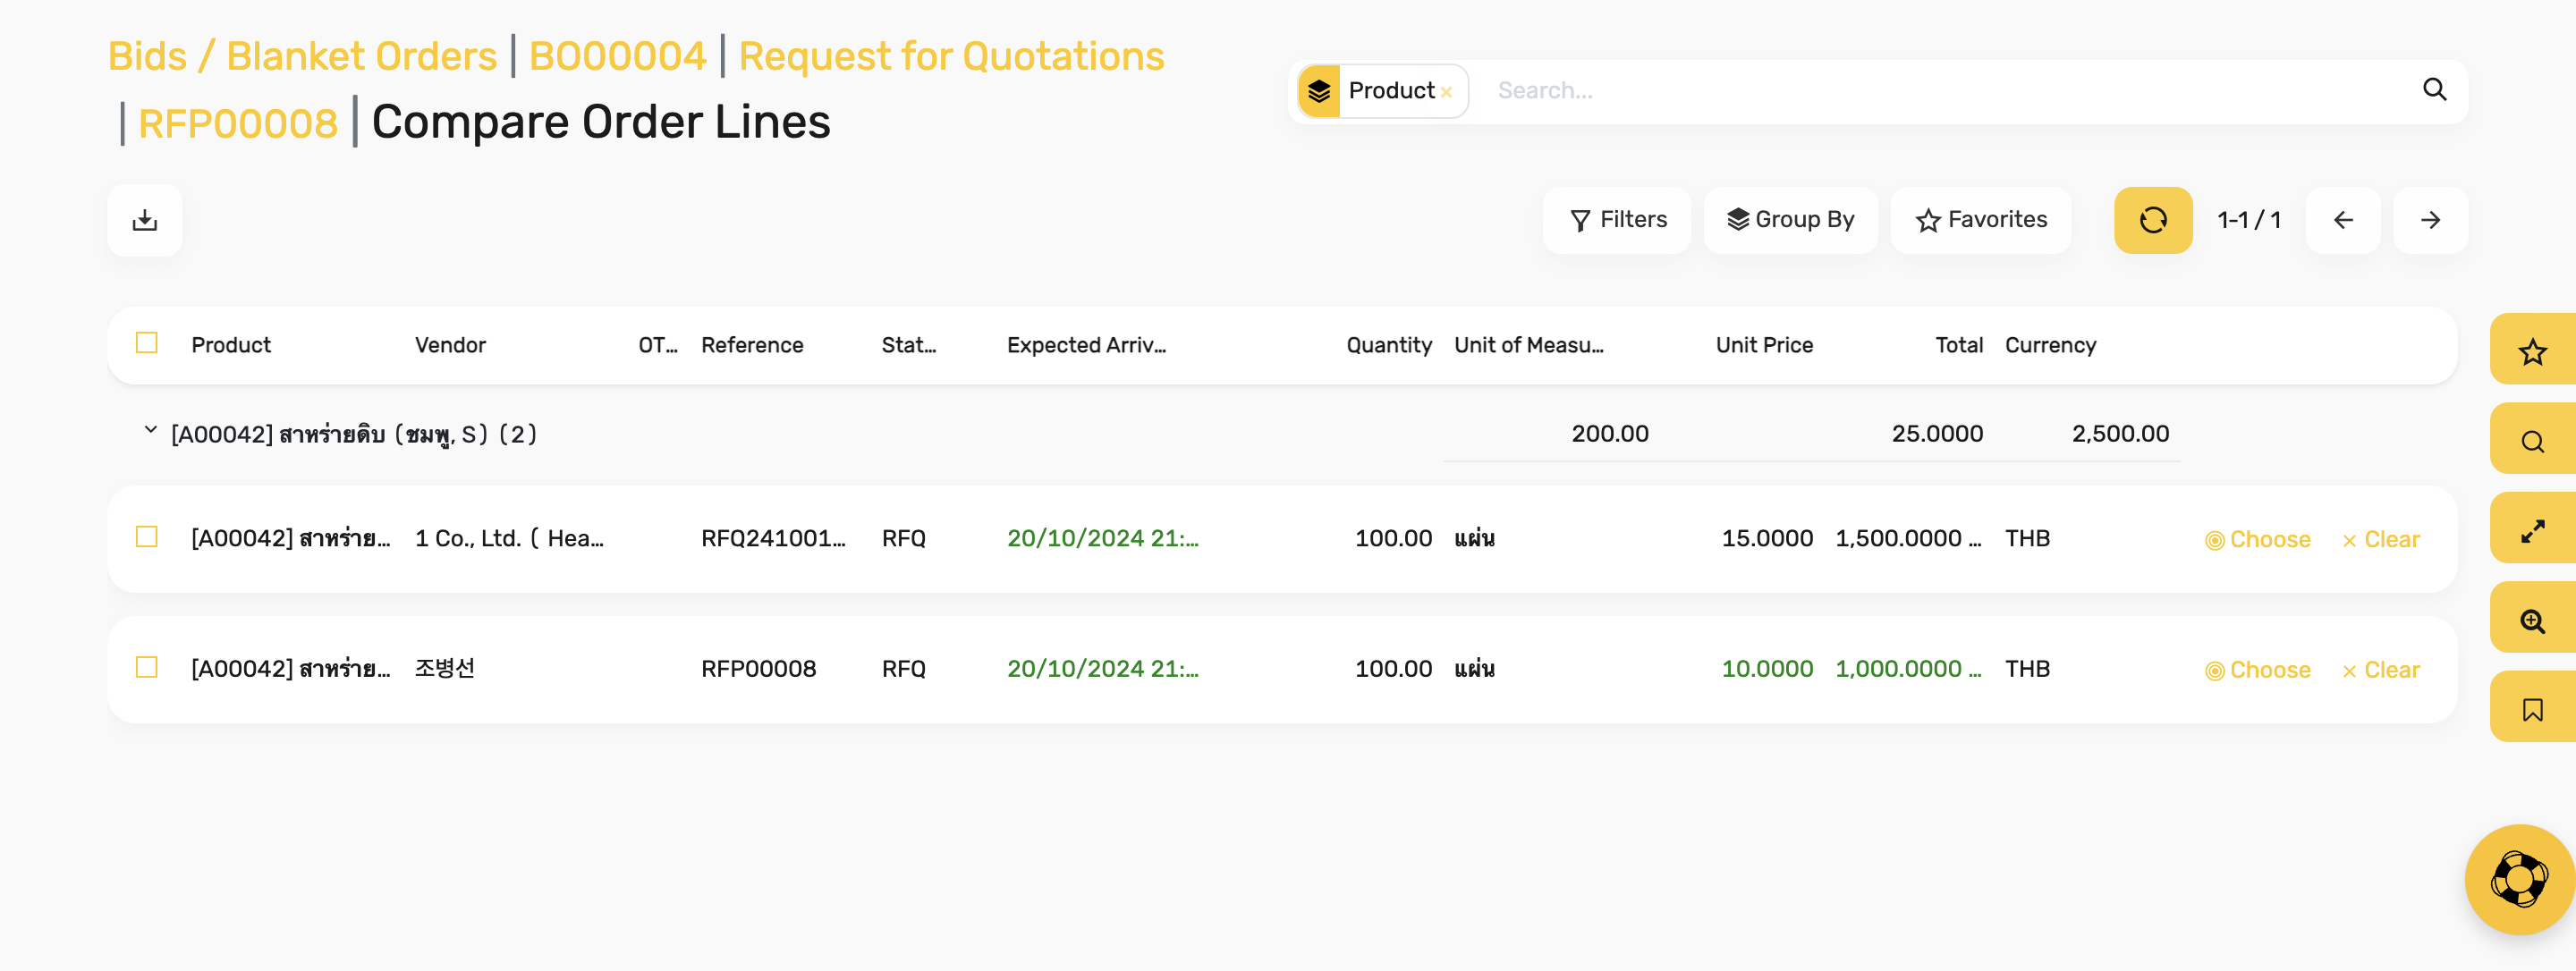Click reference cell RFP00008 in table

pos(758,668)
